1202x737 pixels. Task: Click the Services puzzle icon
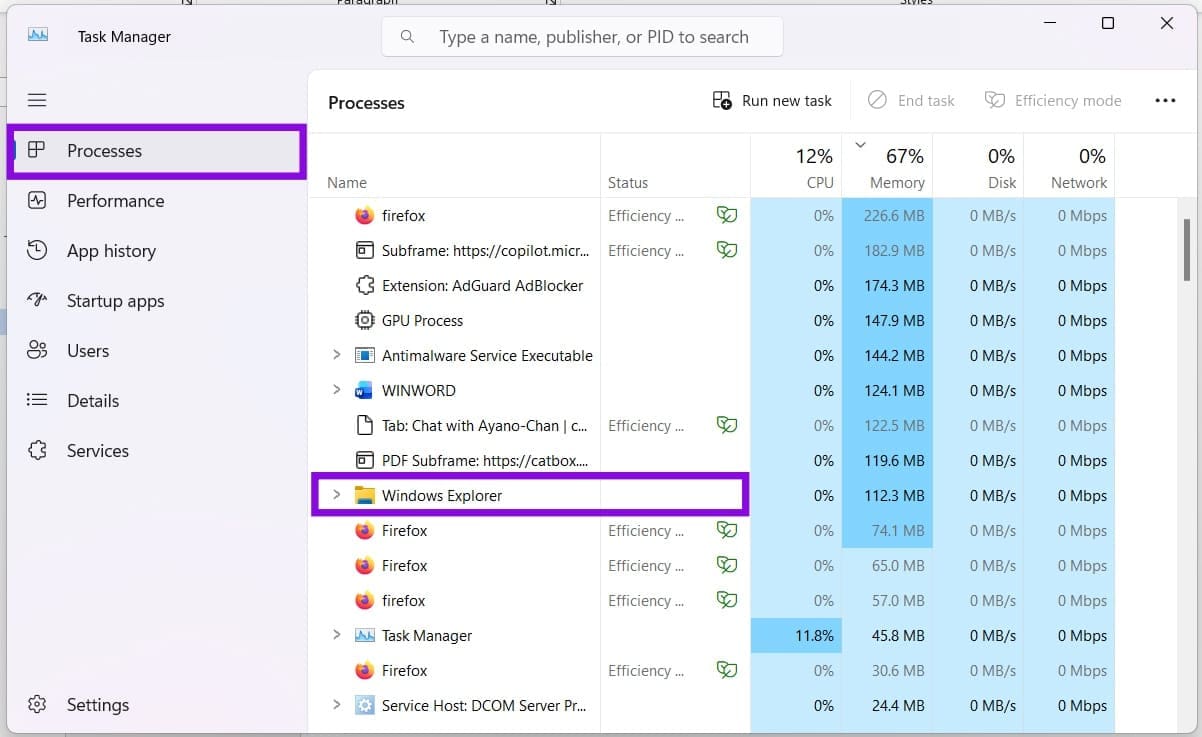pos(37,450)
